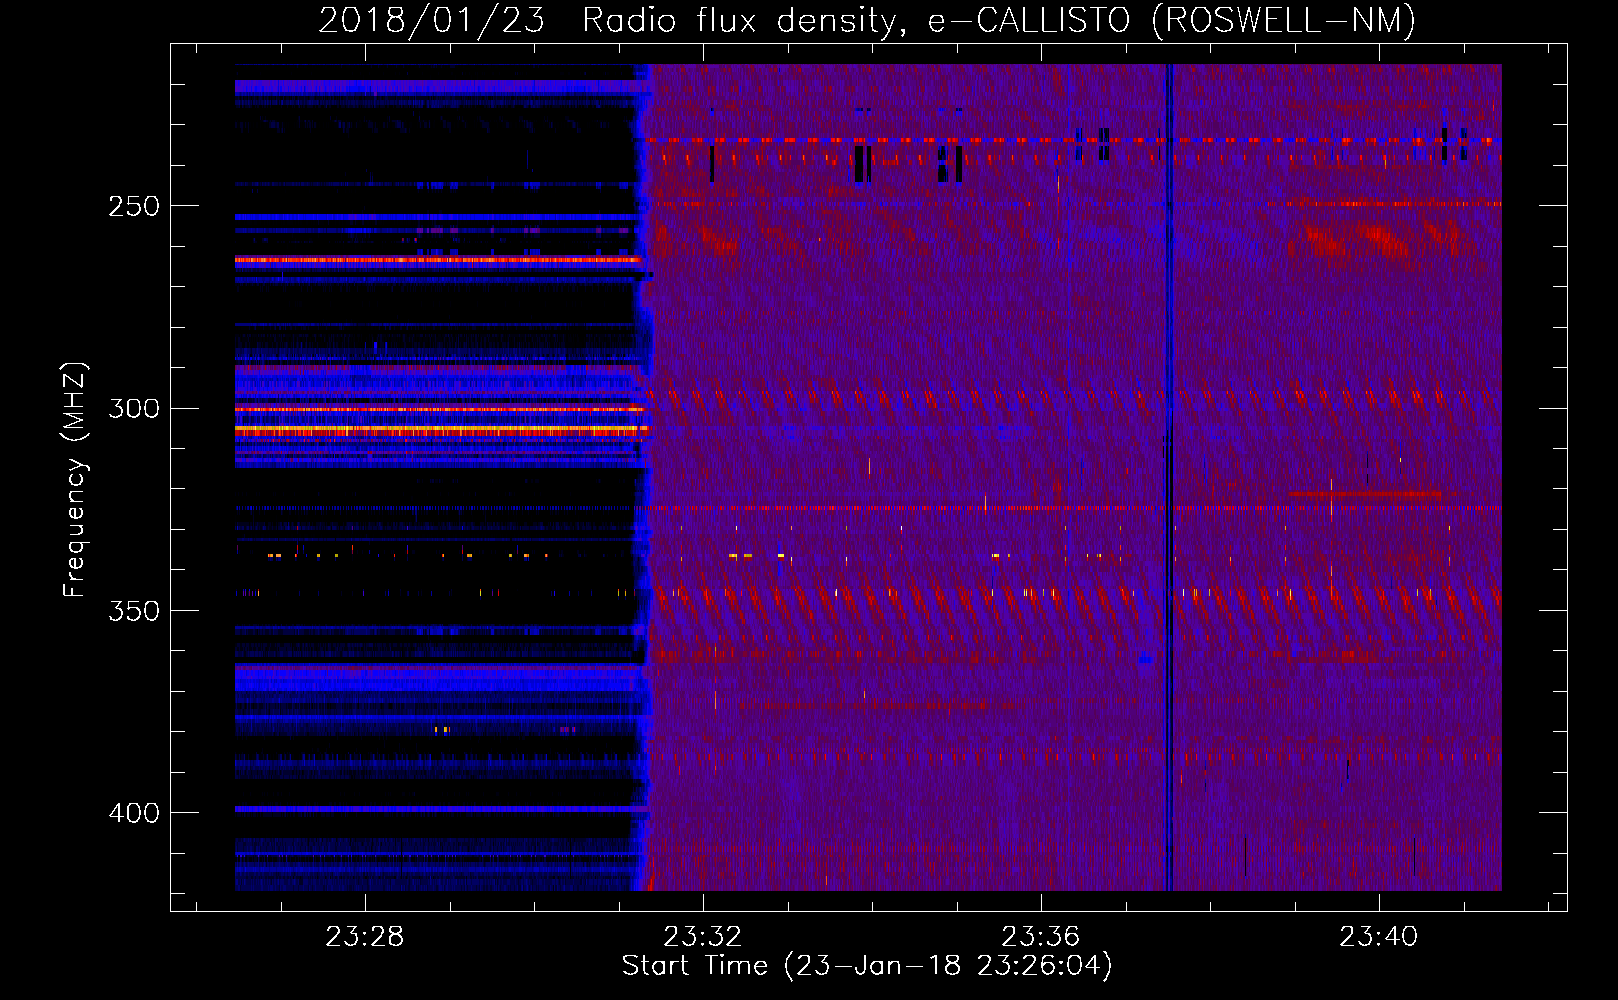Click the 300 frequency tick label
Image resolution: width=1618 pixels, height=1000 pixels.
134,409
